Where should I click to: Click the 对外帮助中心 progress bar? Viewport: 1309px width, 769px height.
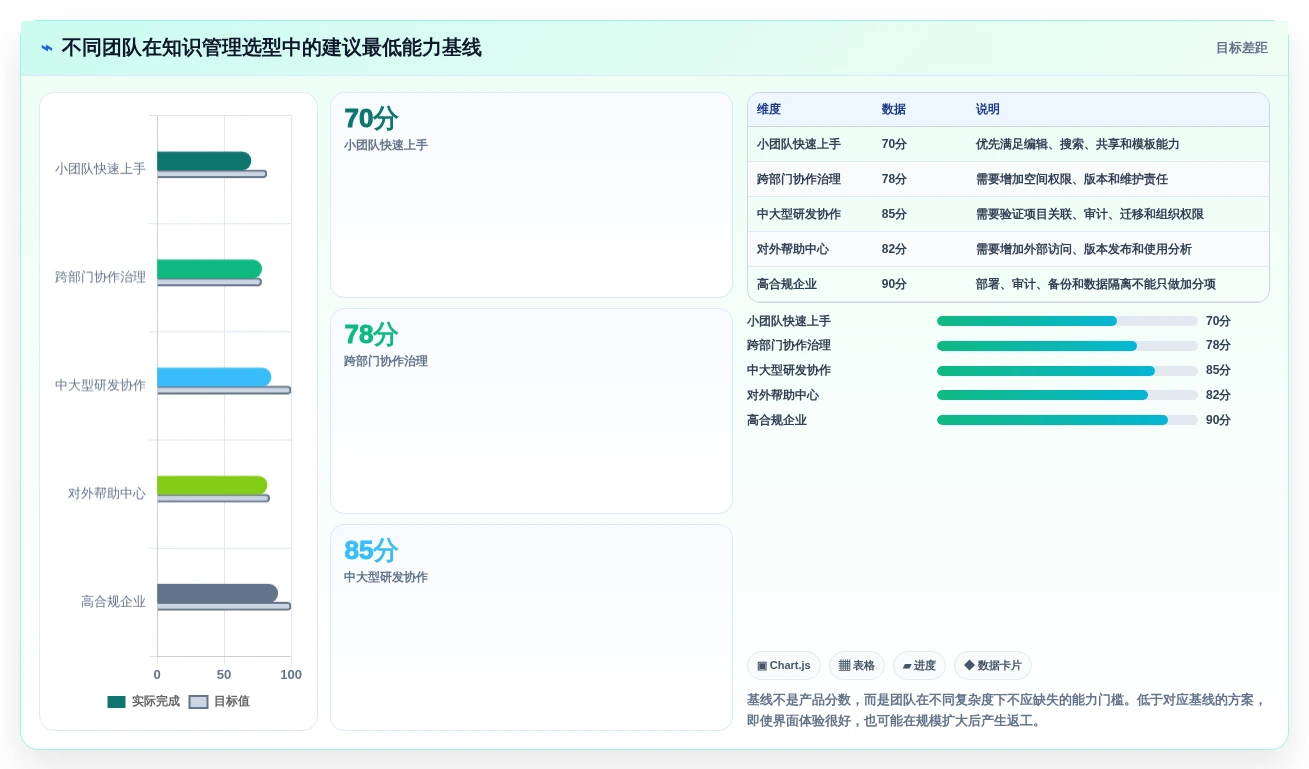1067,395
